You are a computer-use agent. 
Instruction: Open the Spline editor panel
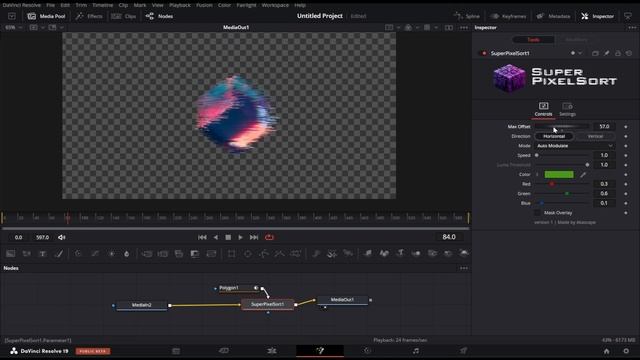(467, 16)
